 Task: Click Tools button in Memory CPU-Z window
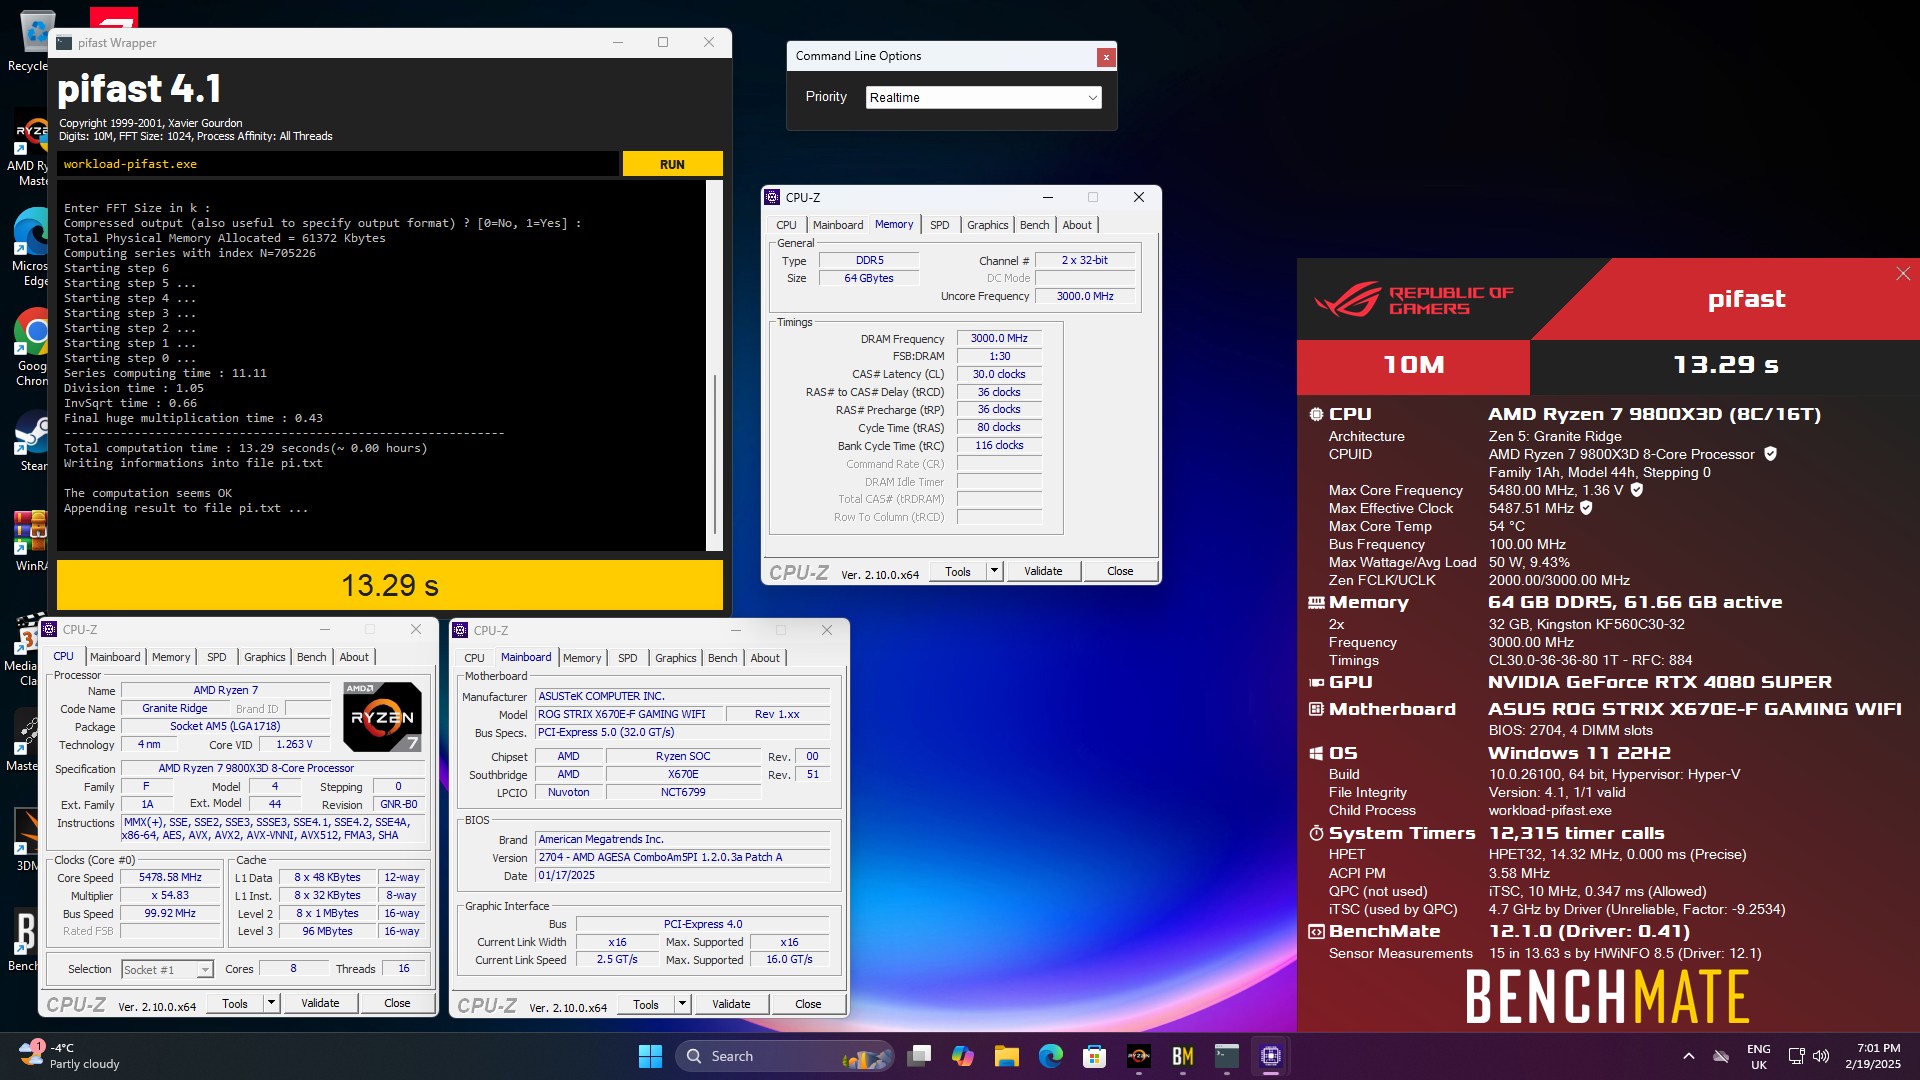(x=957, y=571)
